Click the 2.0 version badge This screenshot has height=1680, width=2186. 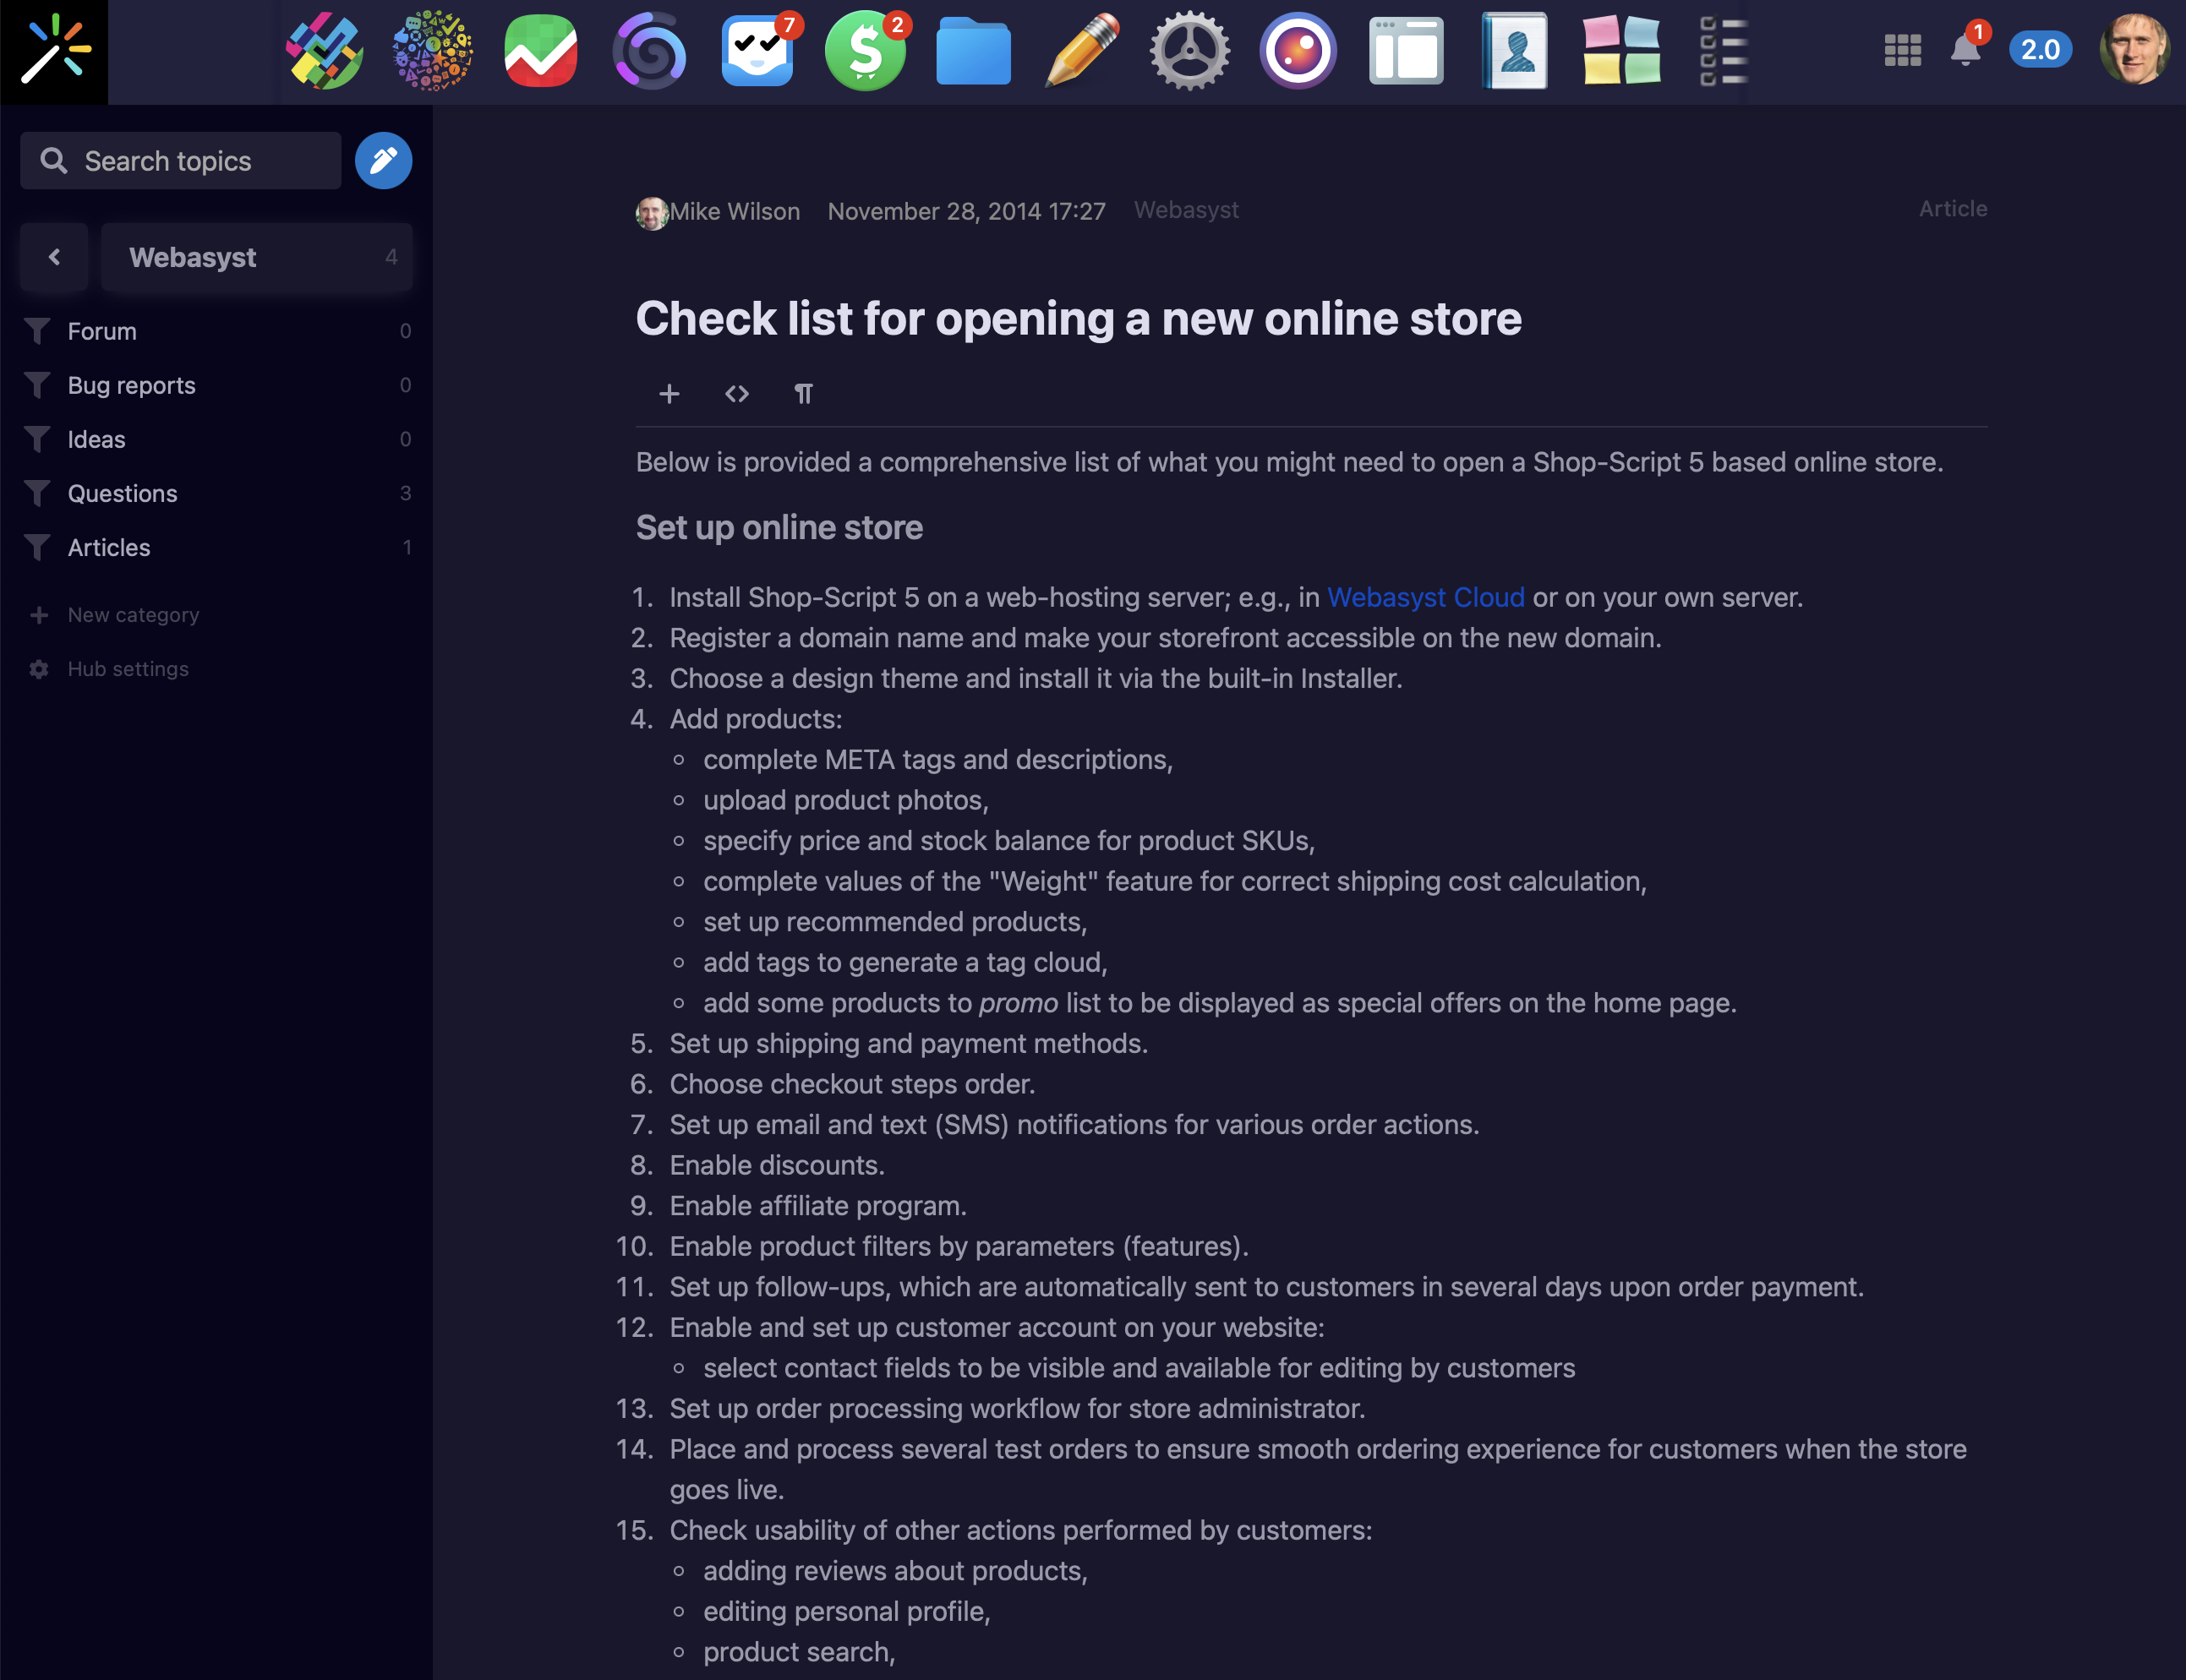click(x=2040, y=49)
